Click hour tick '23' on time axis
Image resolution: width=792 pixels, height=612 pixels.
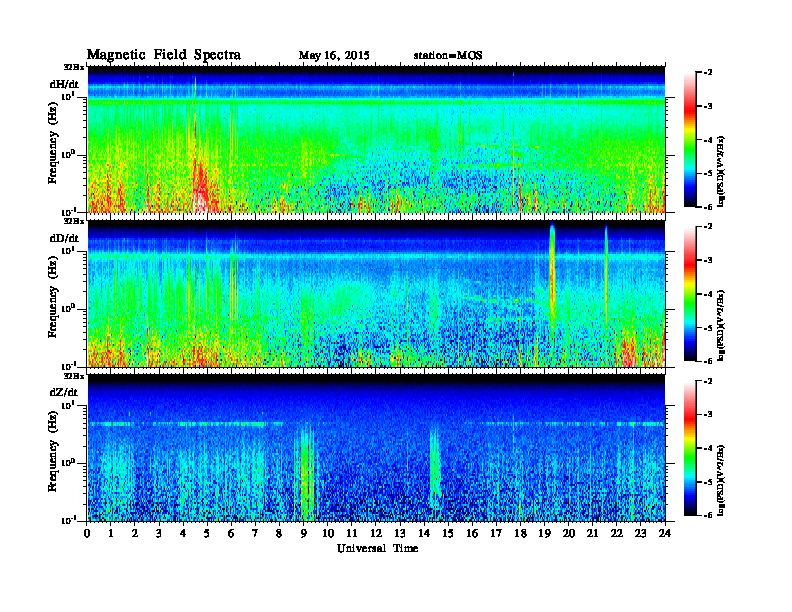pyautogui.click(x=641, y=534)
